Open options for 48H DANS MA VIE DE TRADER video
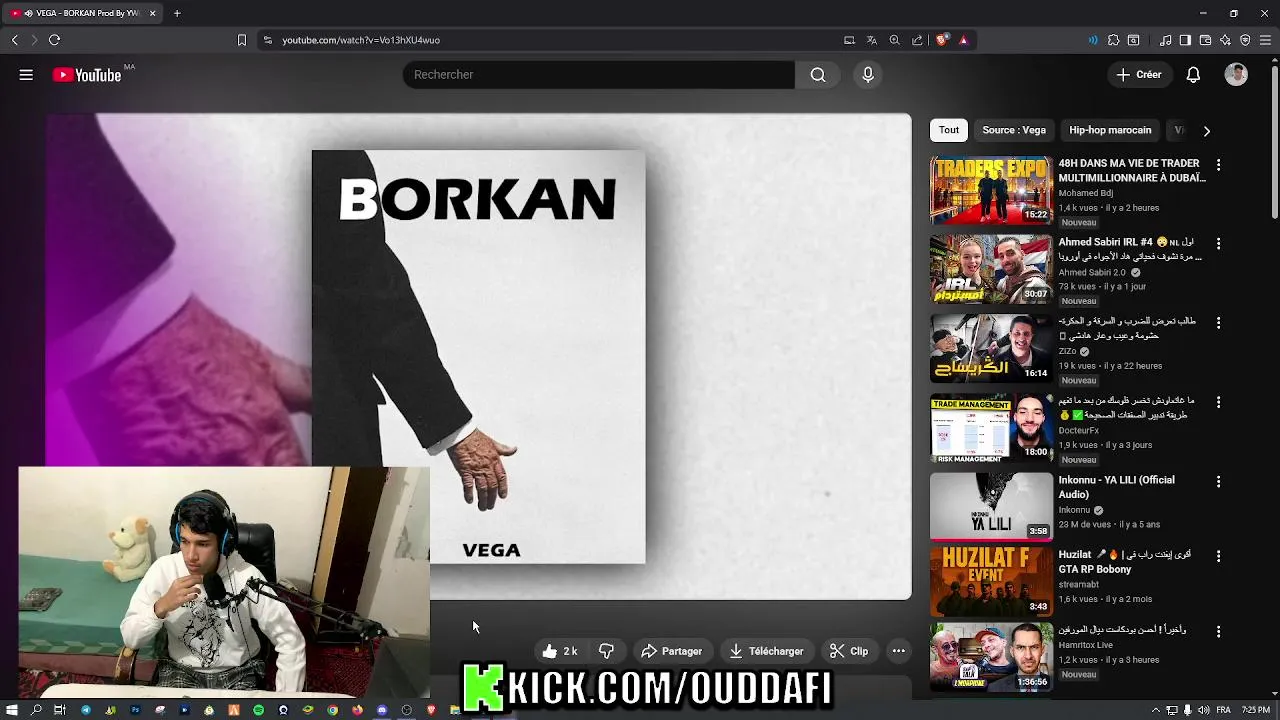Viewport: 1280px width, 720px height. point(1218,164)
